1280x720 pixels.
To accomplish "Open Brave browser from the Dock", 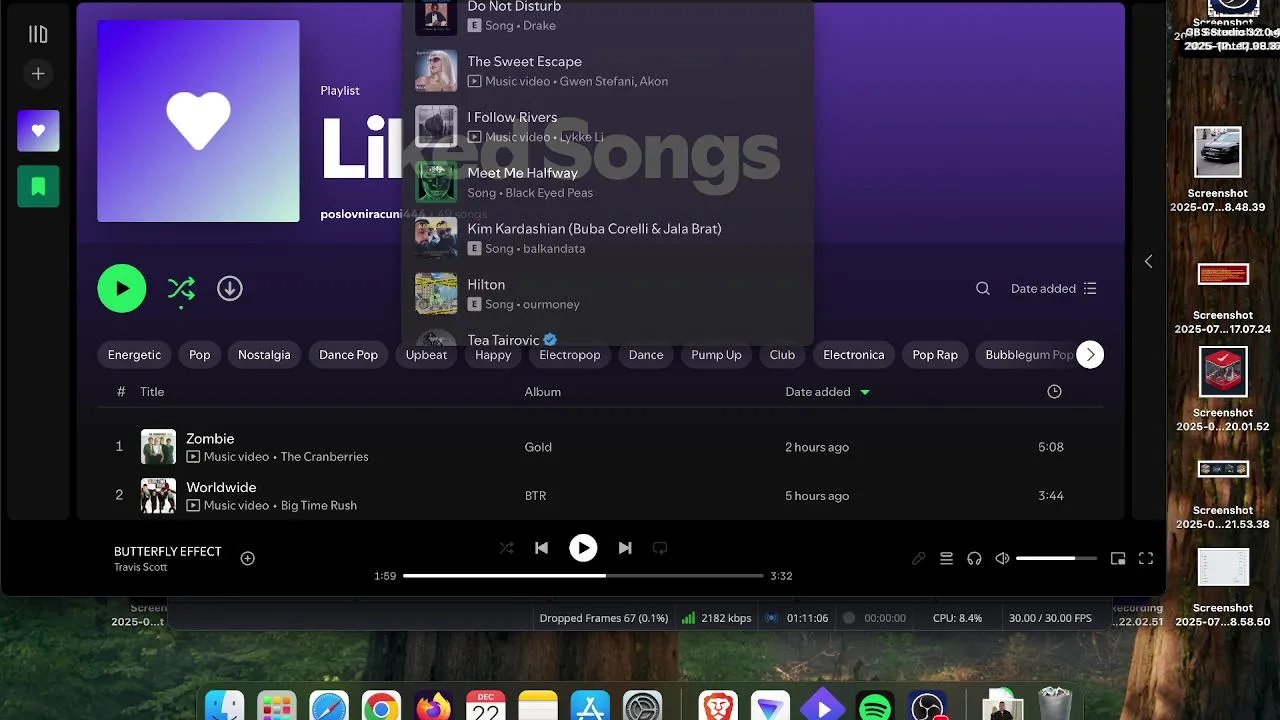I will [x=718, y=706].
